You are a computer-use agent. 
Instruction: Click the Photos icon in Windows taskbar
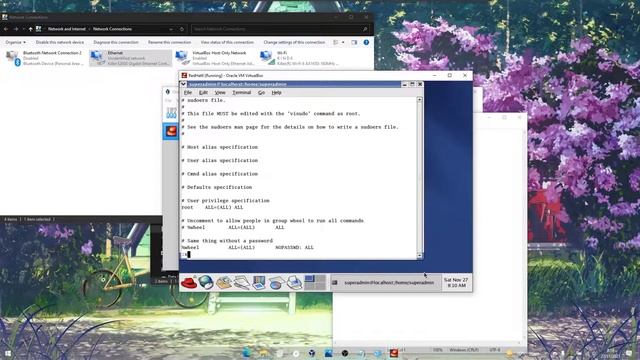pos(329,353)
